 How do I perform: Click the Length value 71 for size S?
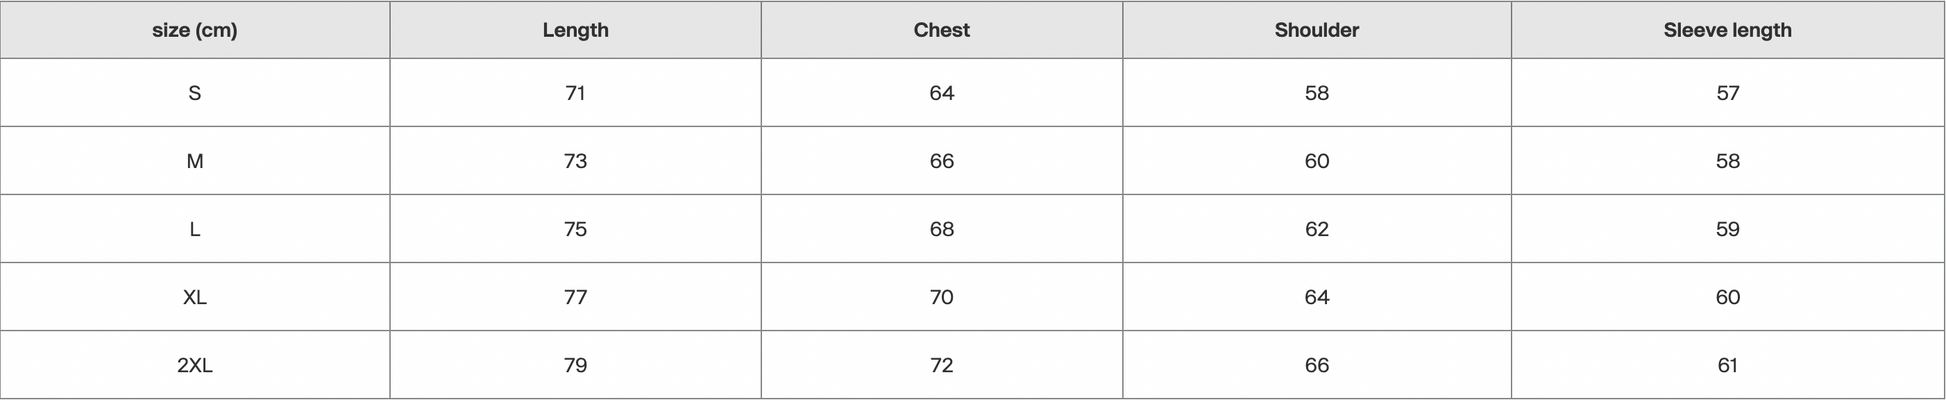tap(575, 93)
